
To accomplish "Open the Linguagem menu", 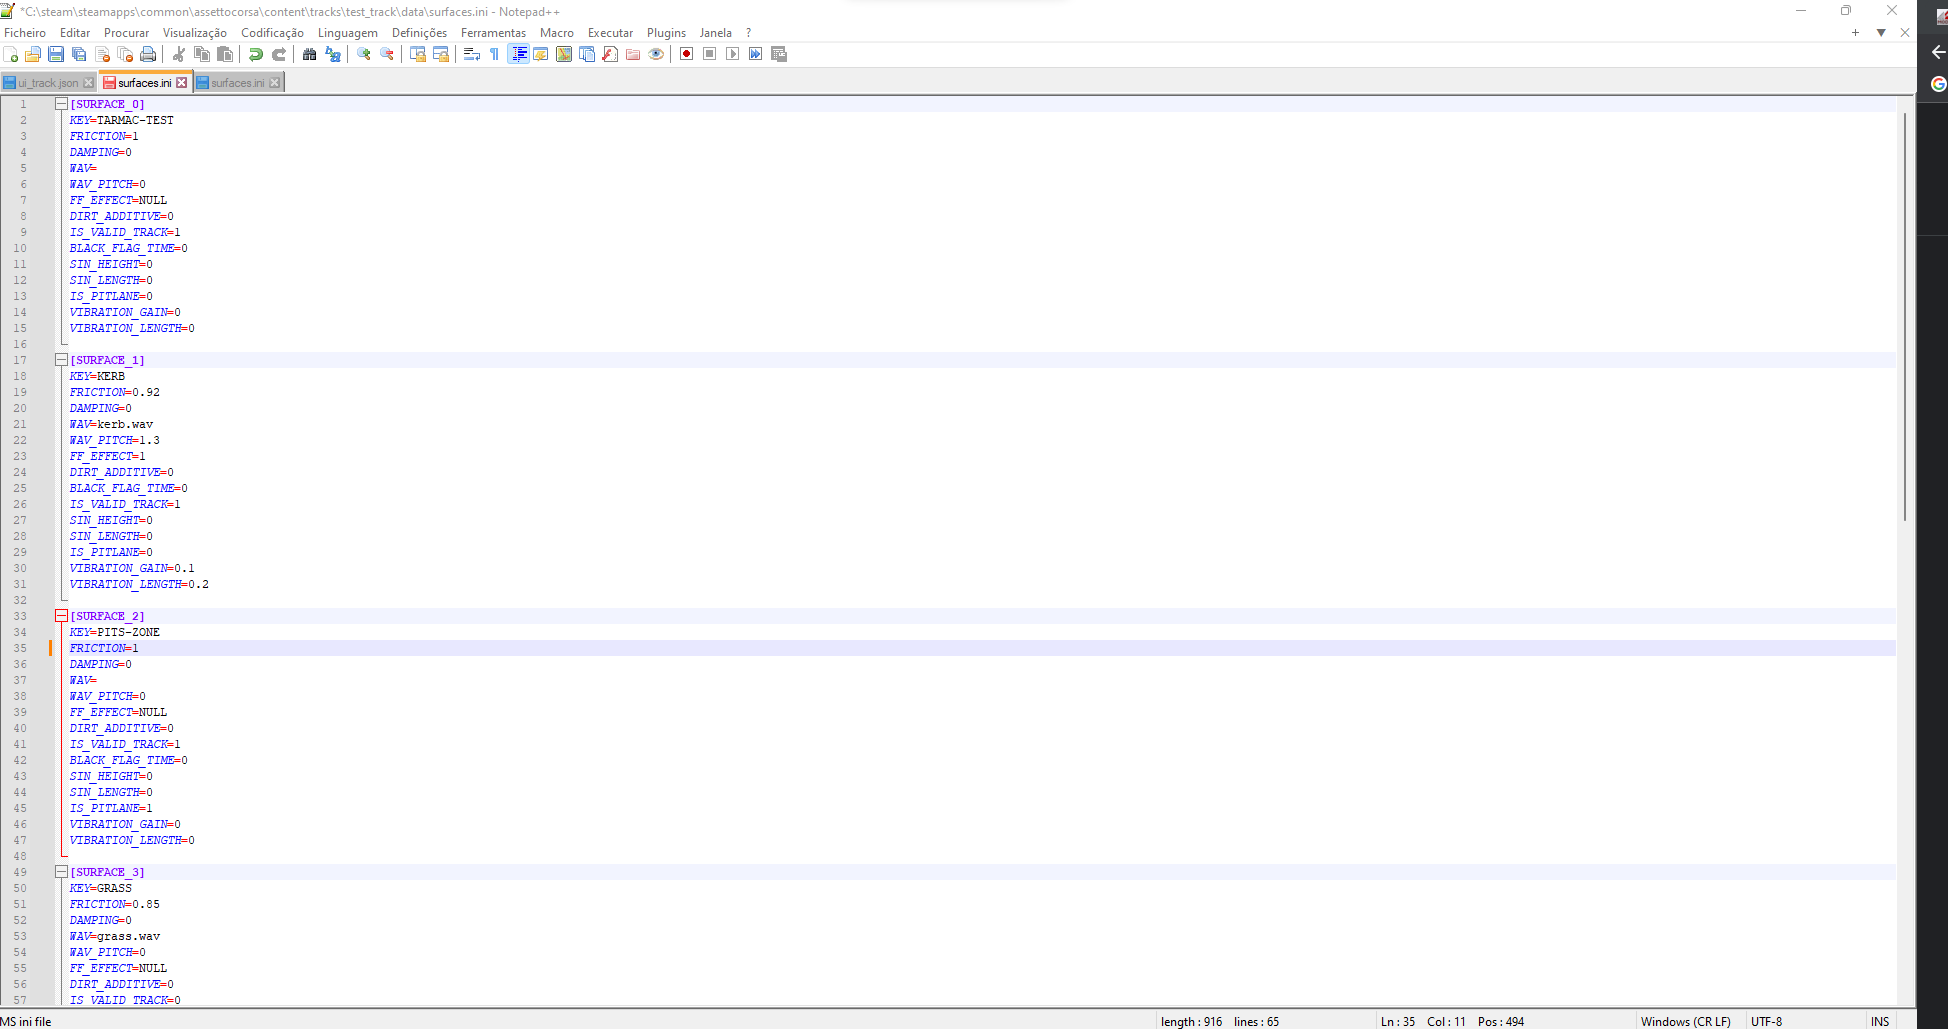I will 348,33.
